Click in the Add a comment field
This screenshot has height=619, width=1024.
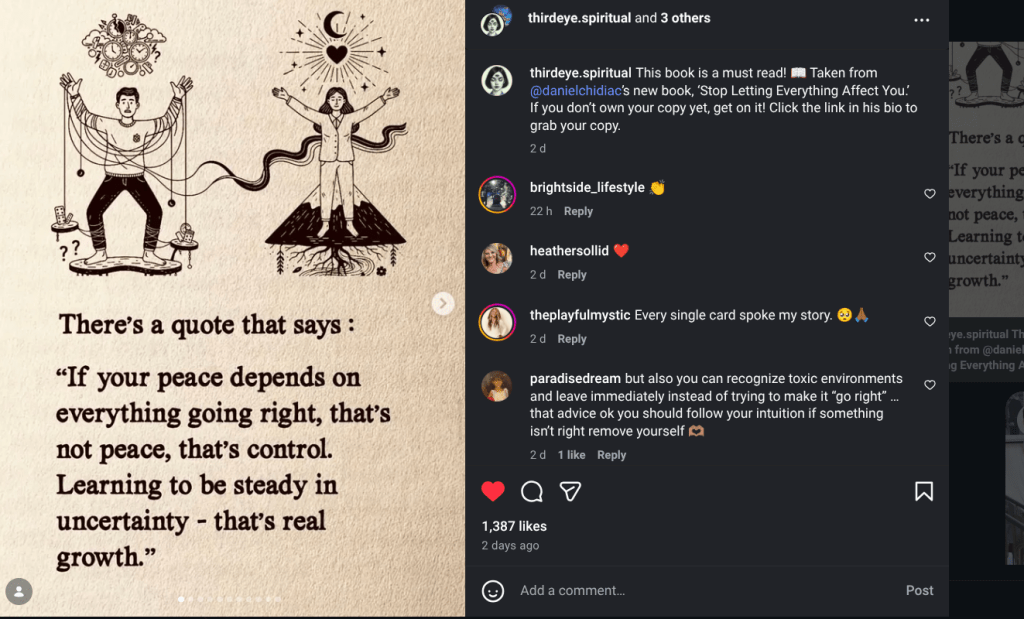700,591
